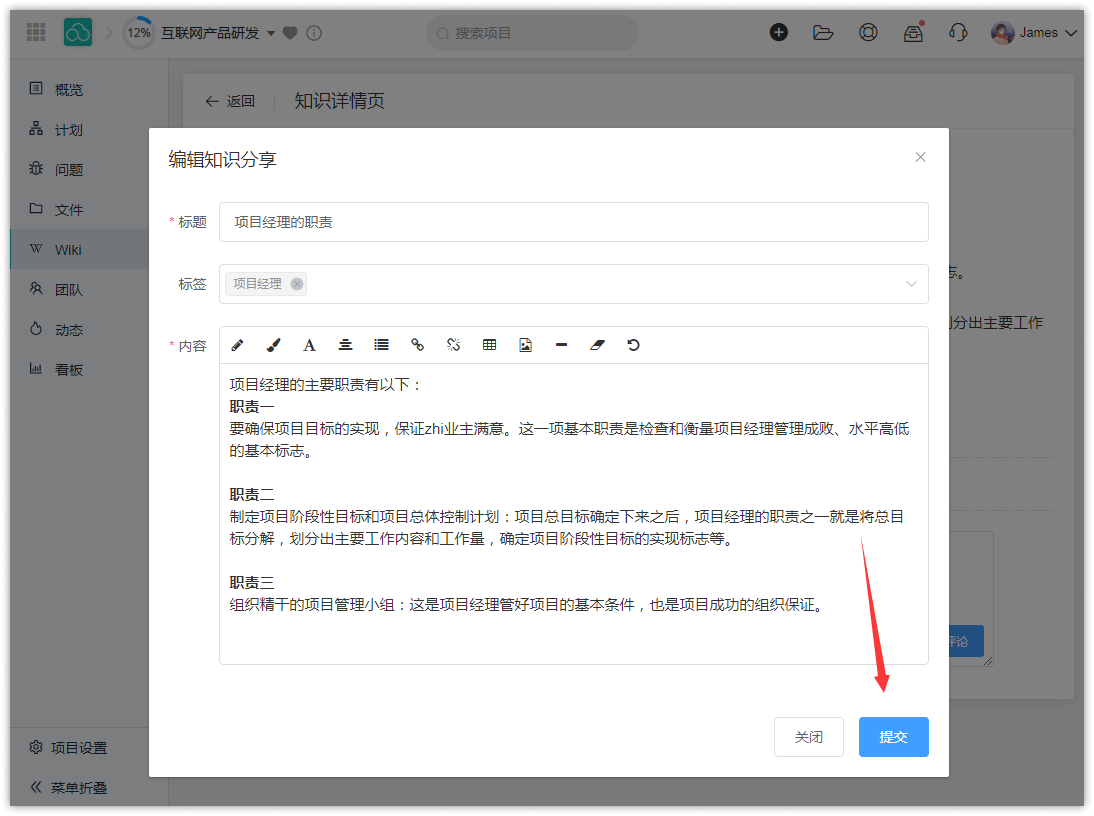Open the folder icon in header
This screenshot has height=816, width=1094.
pos(823,32)
